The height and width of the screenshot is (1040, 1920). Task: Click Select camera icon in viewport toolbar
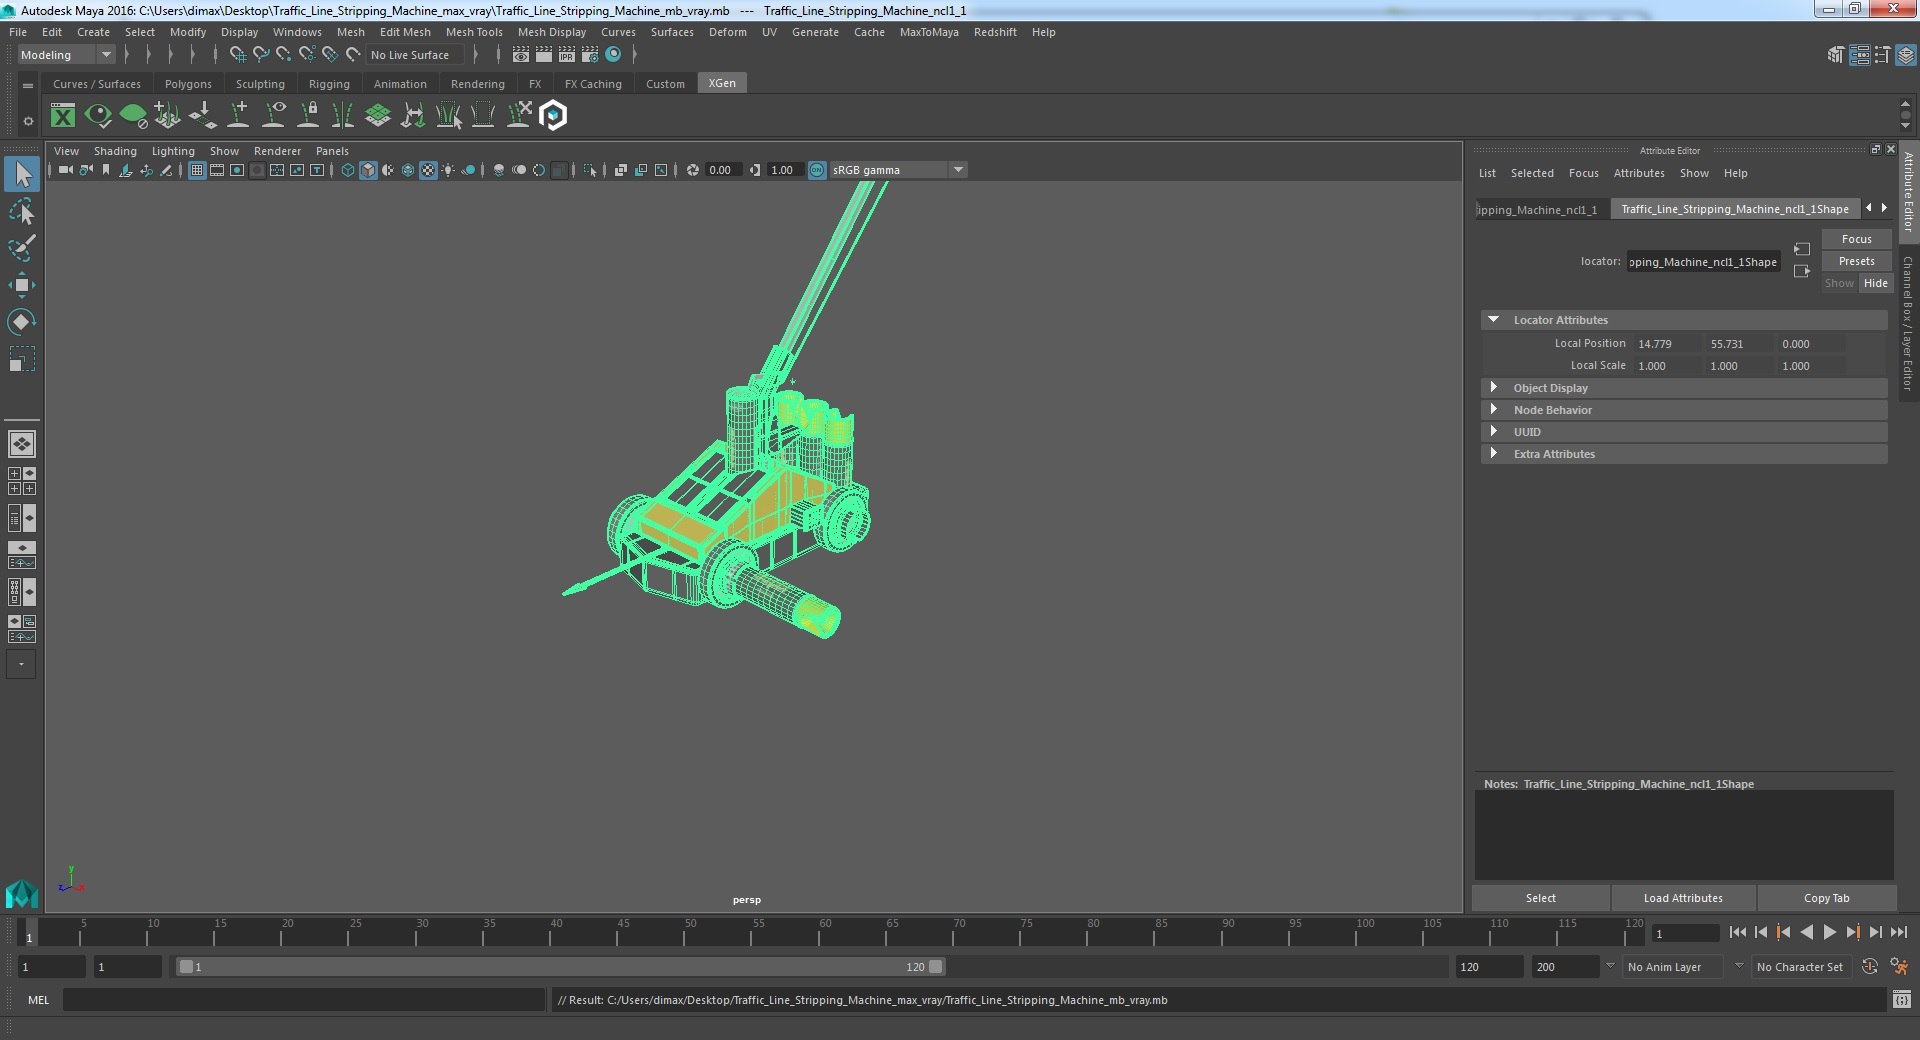click(65, 170)
